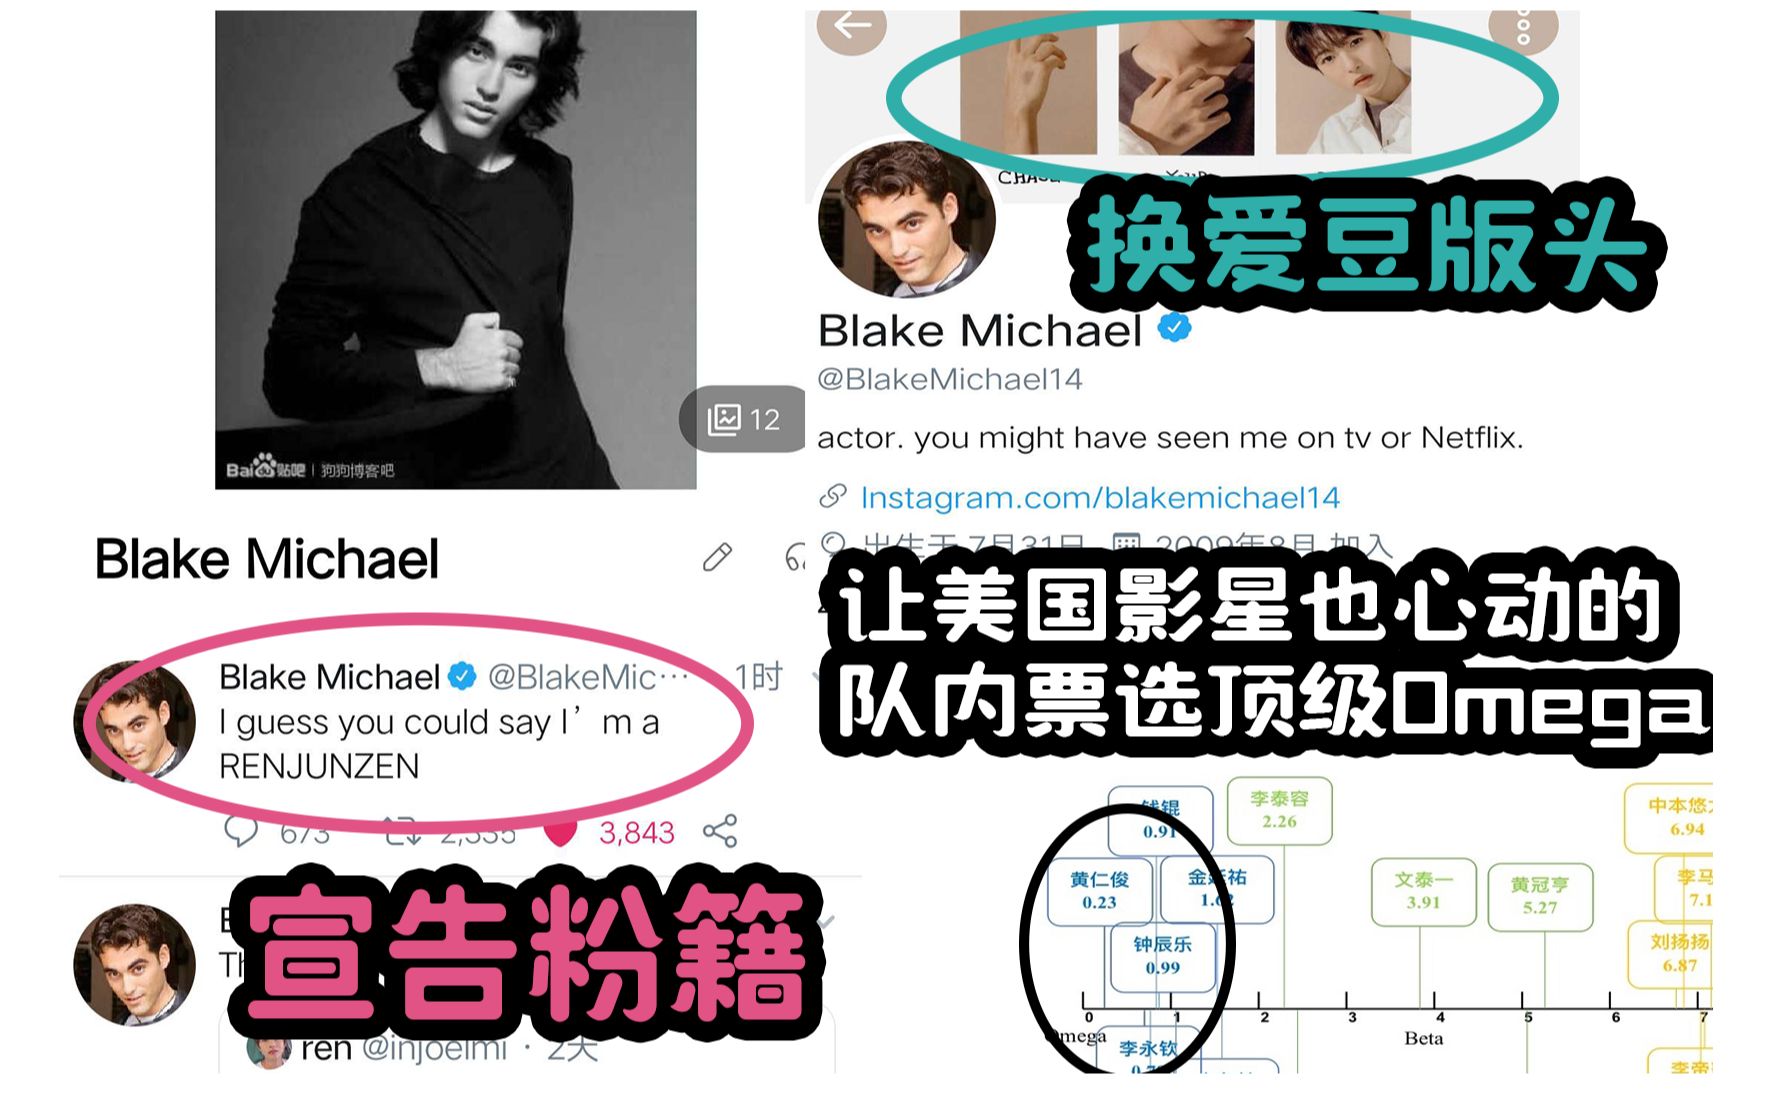Reply to the RENJUNZEN tweet via comment icon
Image resolution: width=1772 pixels, height=1107 pixels.
[241, 831]
